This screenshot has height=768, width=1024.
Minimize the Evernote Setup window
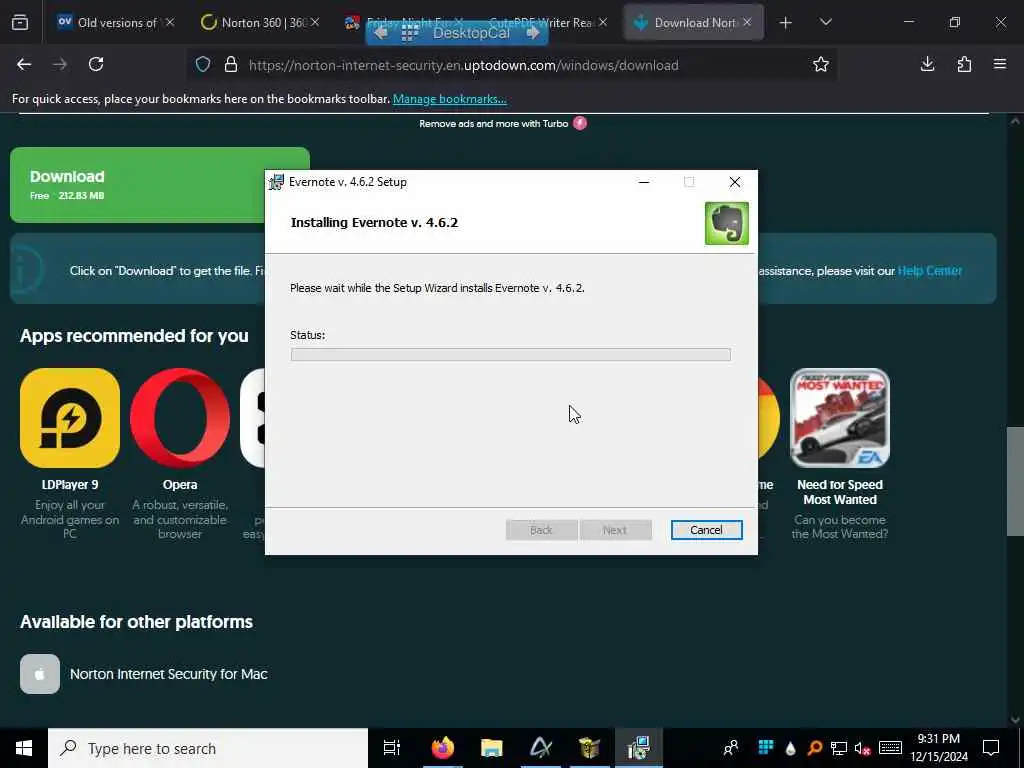(643, 182)
